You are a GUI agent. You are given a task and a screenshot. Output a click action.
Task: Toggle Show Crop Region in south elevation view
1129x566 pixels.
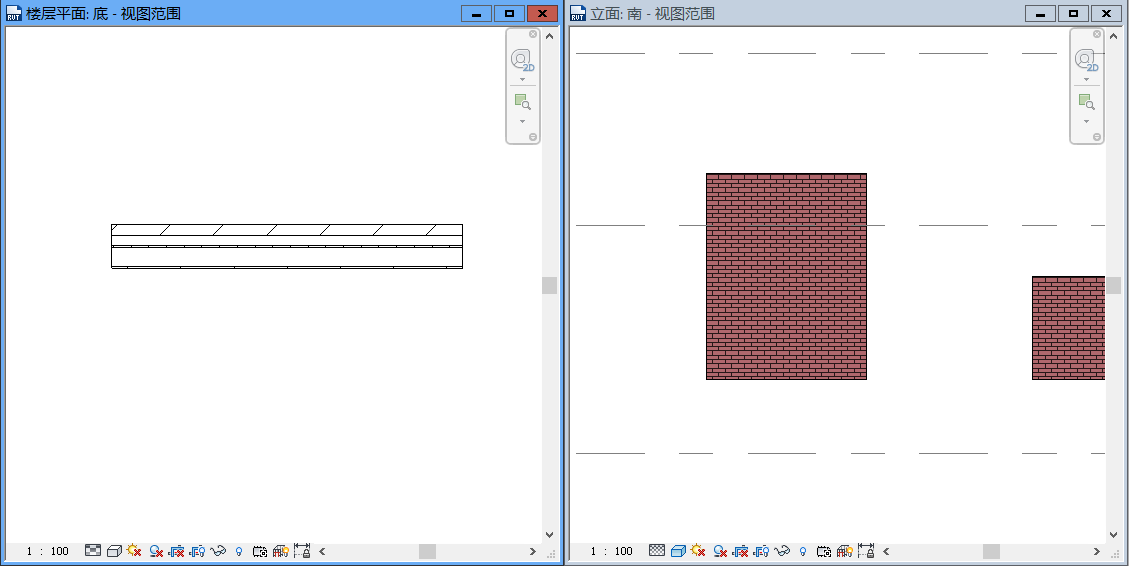pos(761,552)
